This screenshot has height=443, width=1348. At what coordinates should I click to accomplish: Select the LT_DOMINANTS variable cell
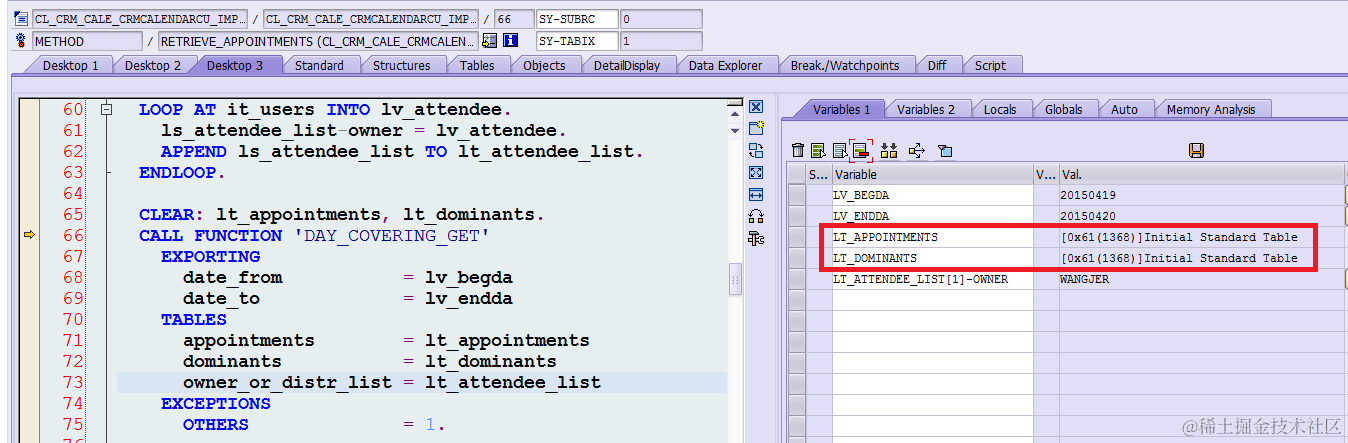(933, 258)
